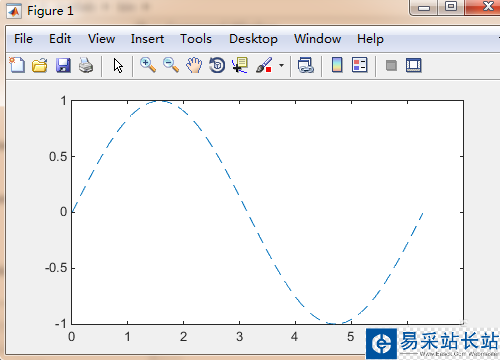
Task: Insert a legend via toolbar icon
Action: click(360, 65)
